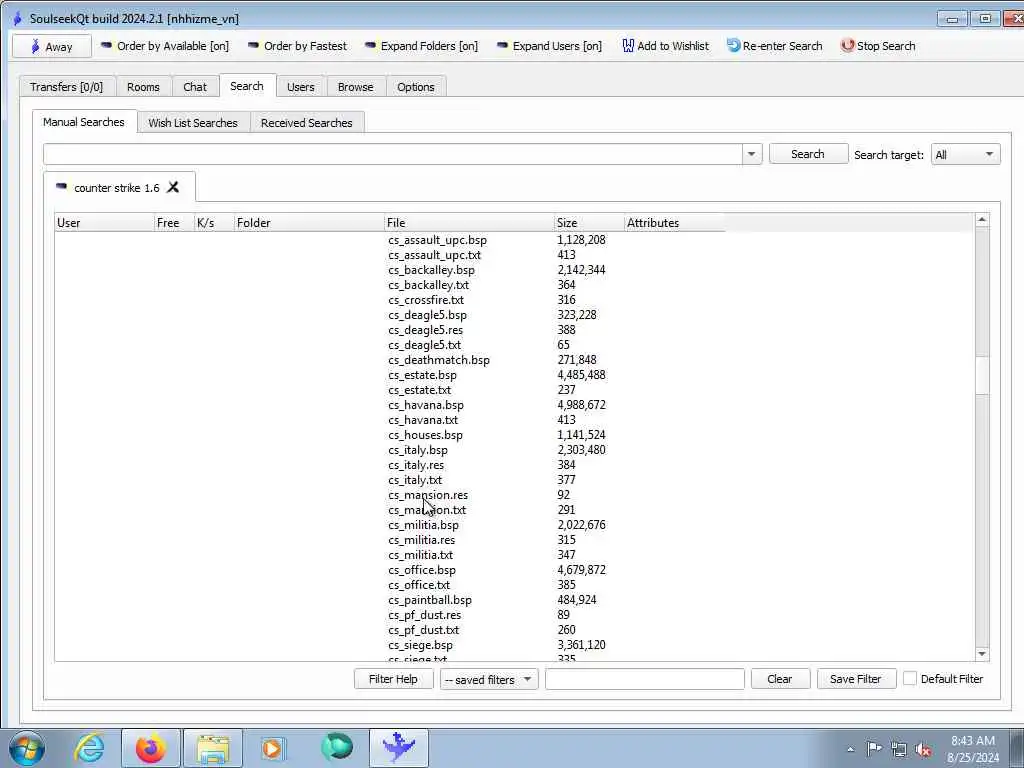
Task: Click the results scrollbar down arrow
Action: point(982,654)
